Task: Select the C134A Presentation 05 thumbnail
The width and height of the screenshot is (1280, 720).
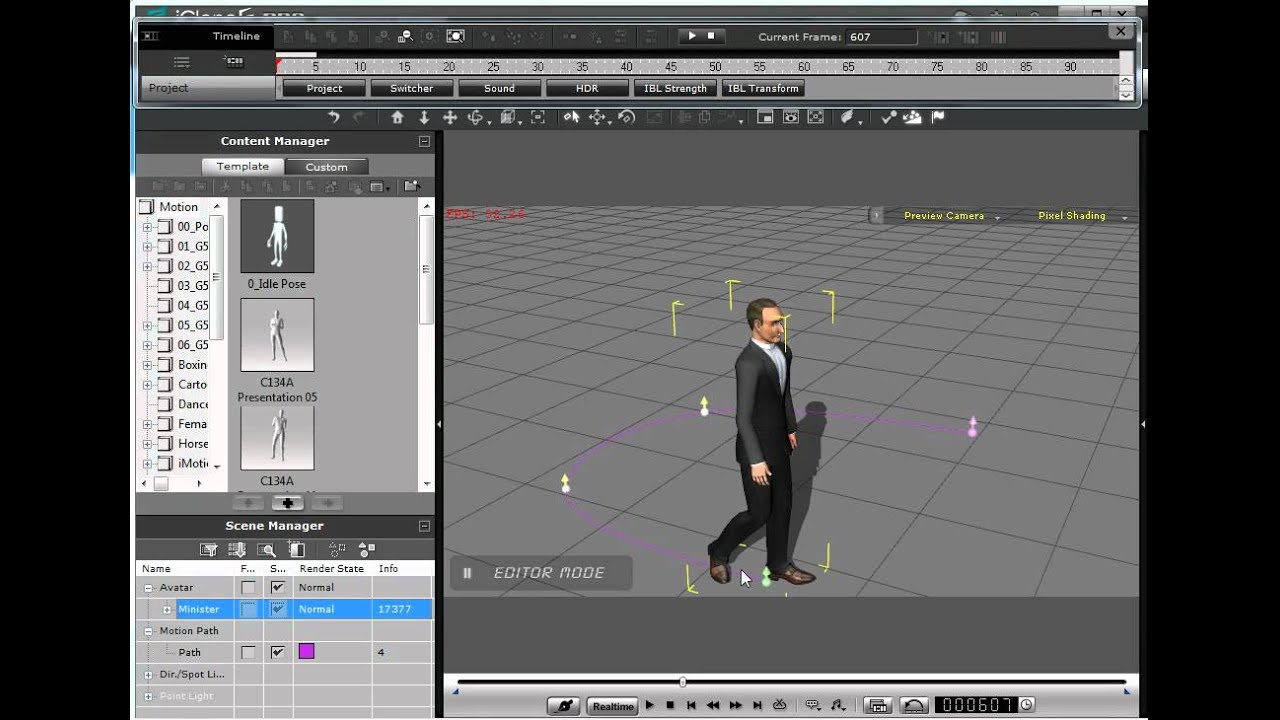Action: coord(277,335)
